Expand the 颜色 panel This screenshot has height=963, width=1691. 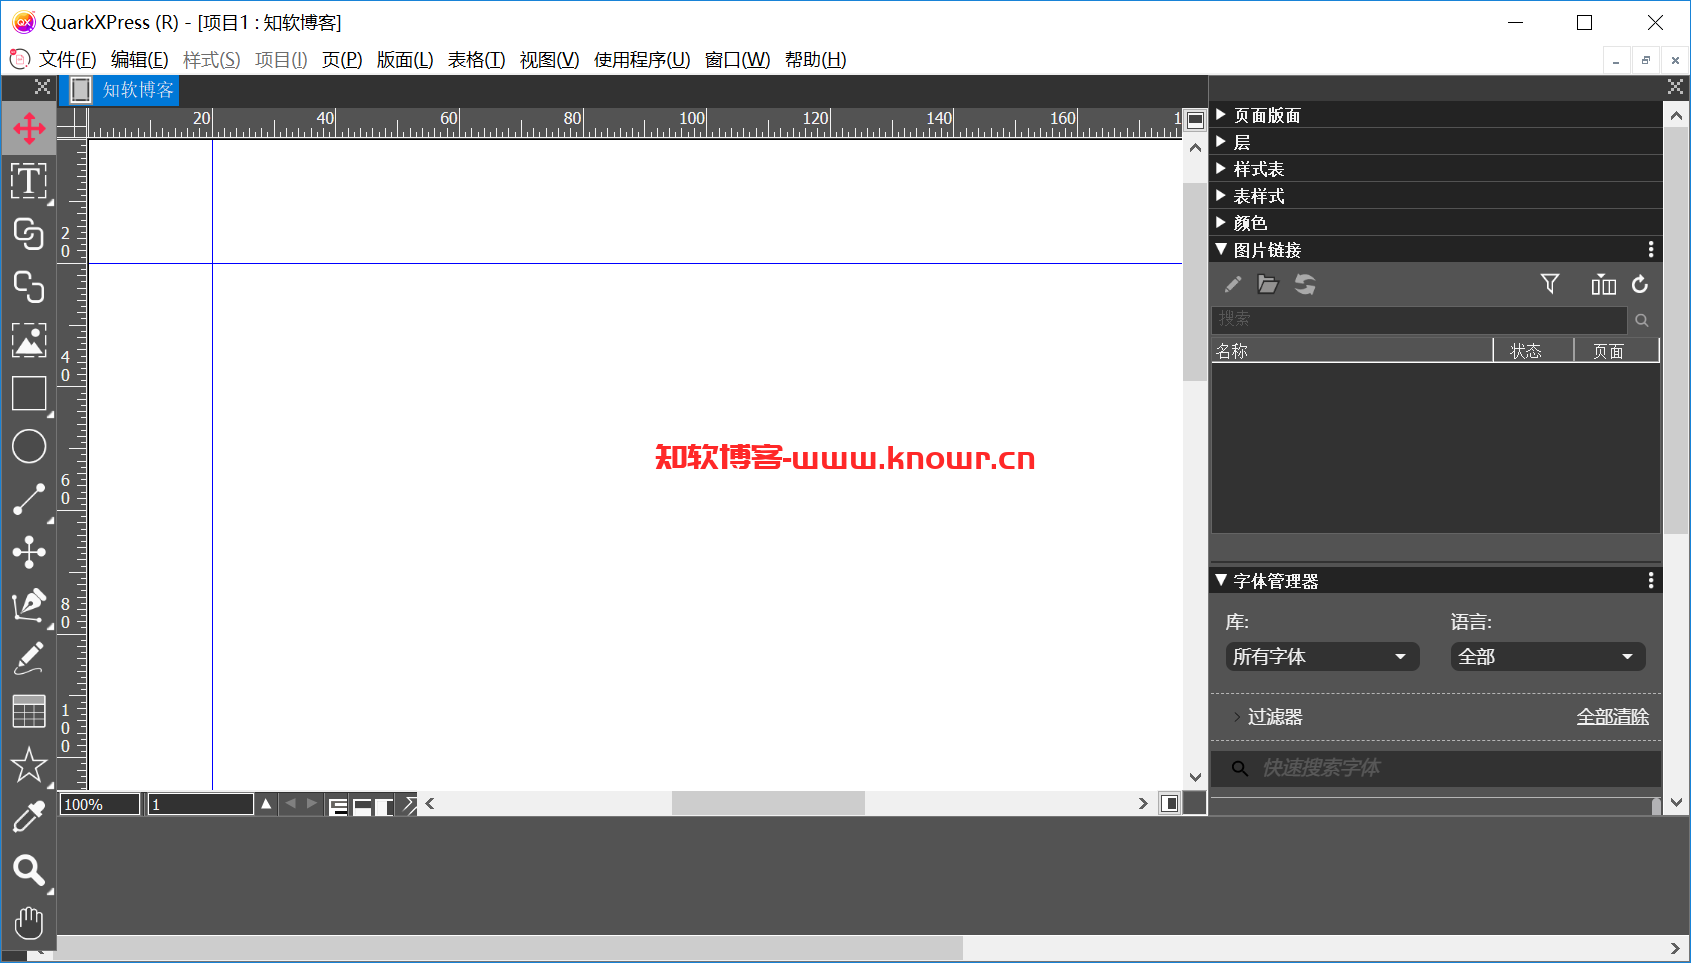click(1221, 223)
